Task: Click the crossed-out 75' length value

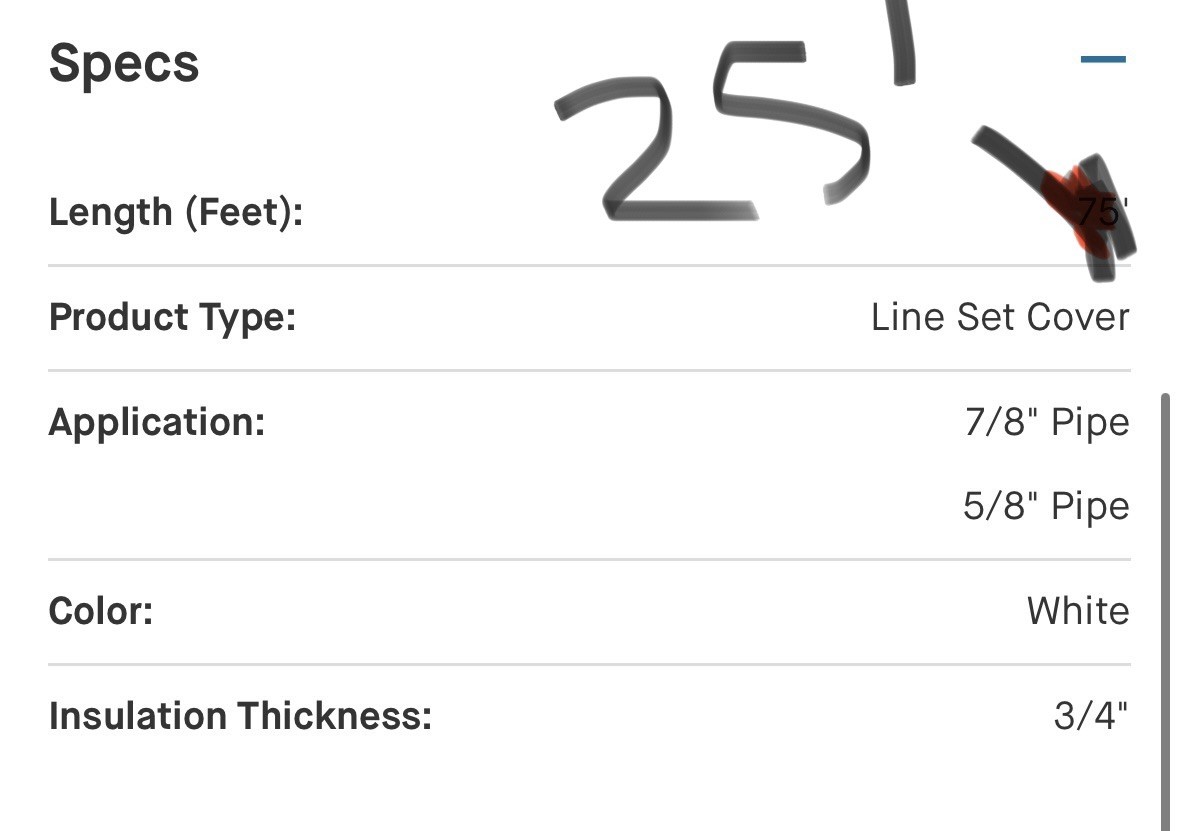Action: tap(1103, 213)
